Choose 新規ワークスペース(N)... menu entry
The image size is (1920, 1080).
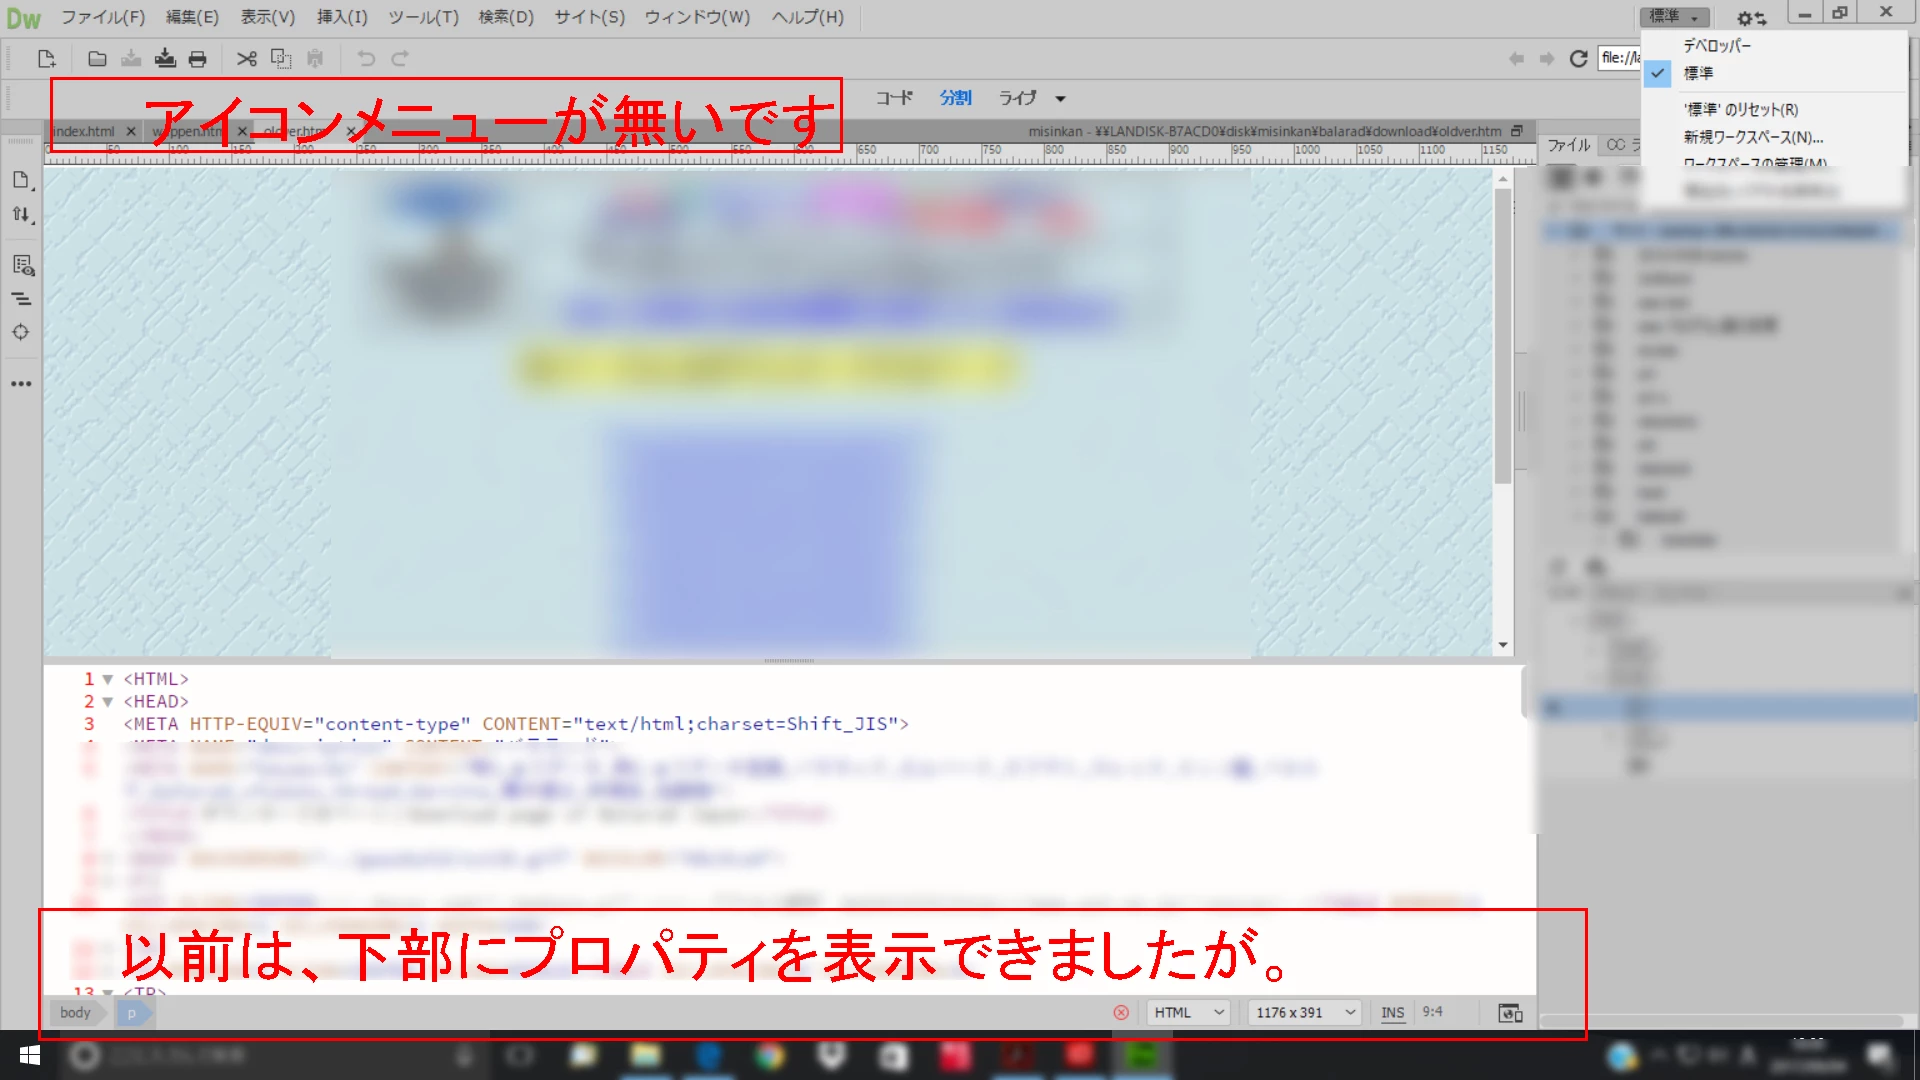1752,137
